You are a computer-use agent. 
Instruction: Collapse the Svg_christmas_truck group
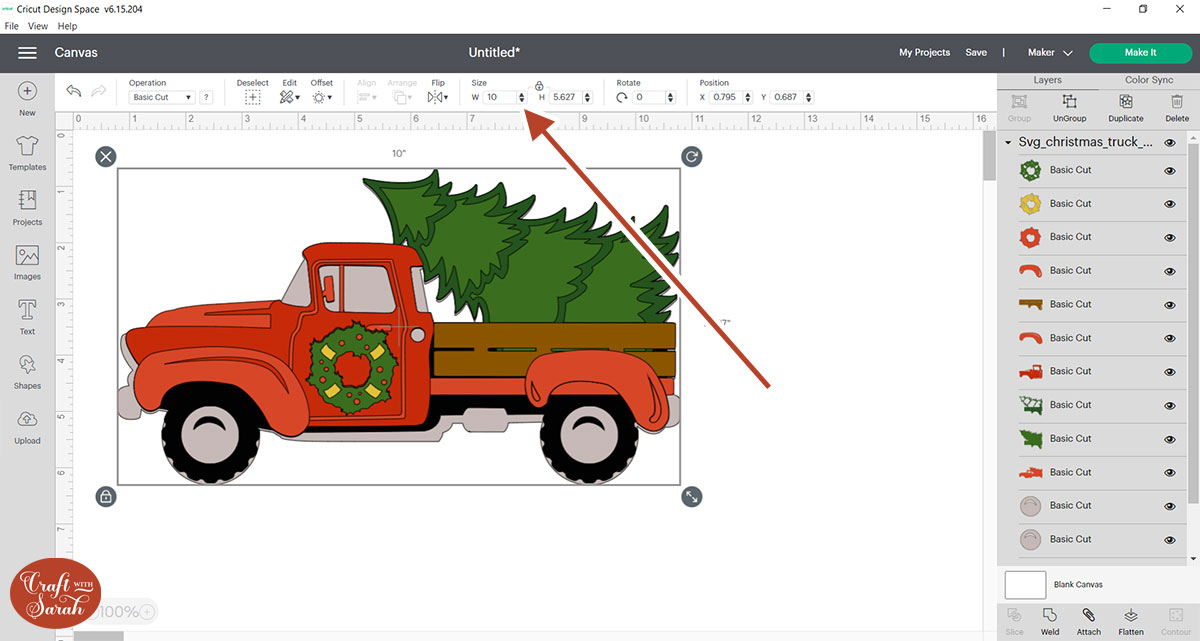[x=1008, y=143]
